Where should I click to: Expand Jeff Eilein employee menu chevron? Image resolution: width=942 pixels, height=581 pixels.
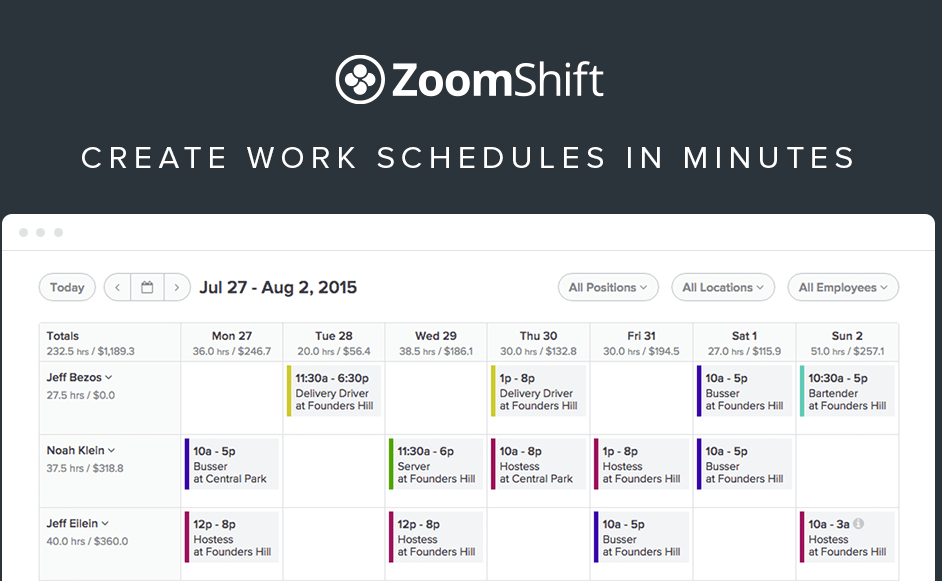[105, 524]
